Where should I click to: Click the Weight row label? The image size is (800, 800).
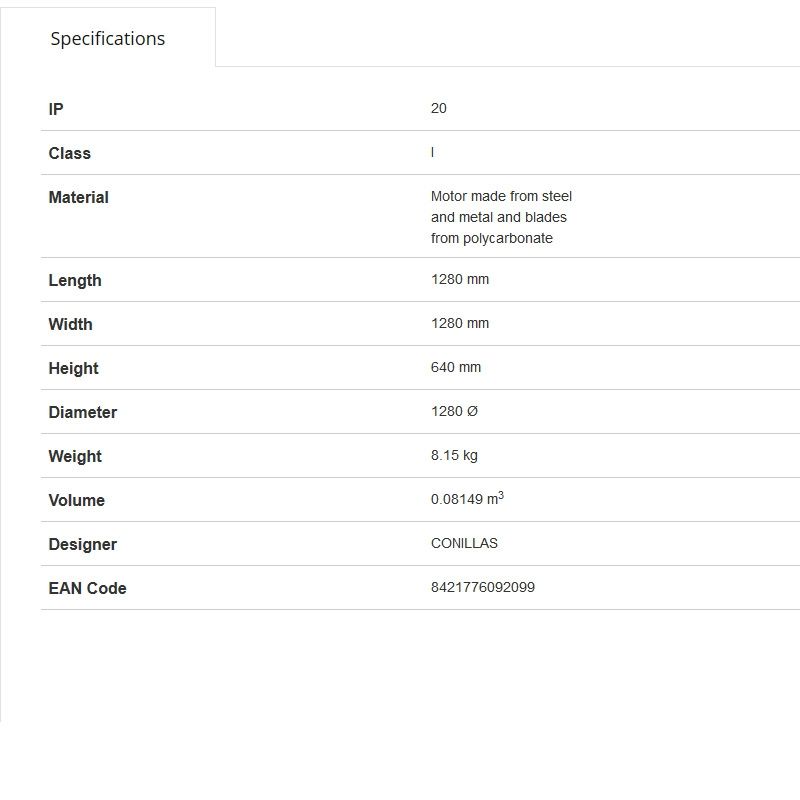(75, 456)
